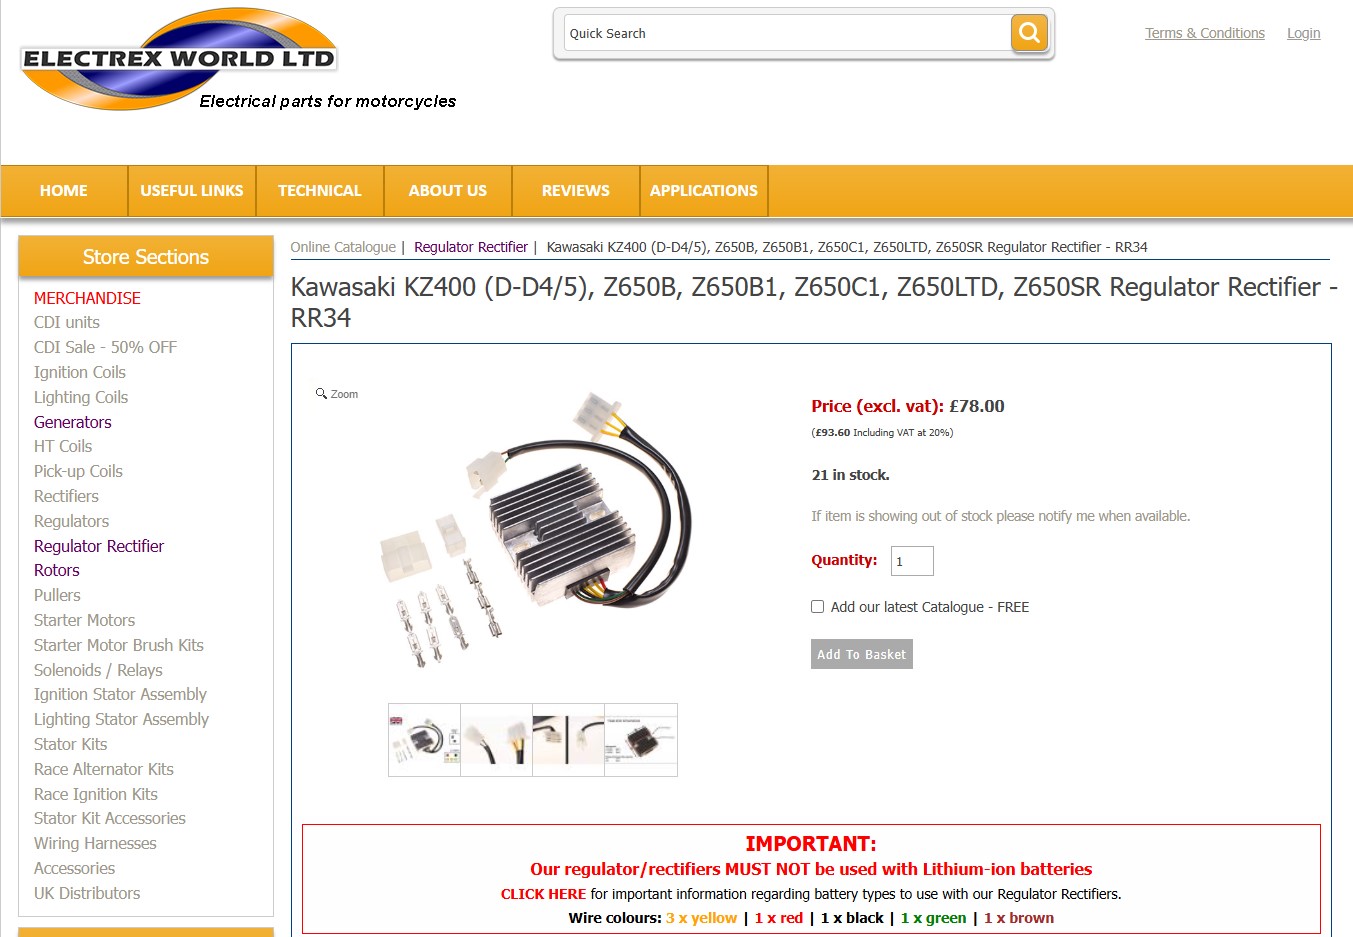The image size is (1353, 937).
Task: Click the Electrex World Ltd logo
Action: click(178, 59)
